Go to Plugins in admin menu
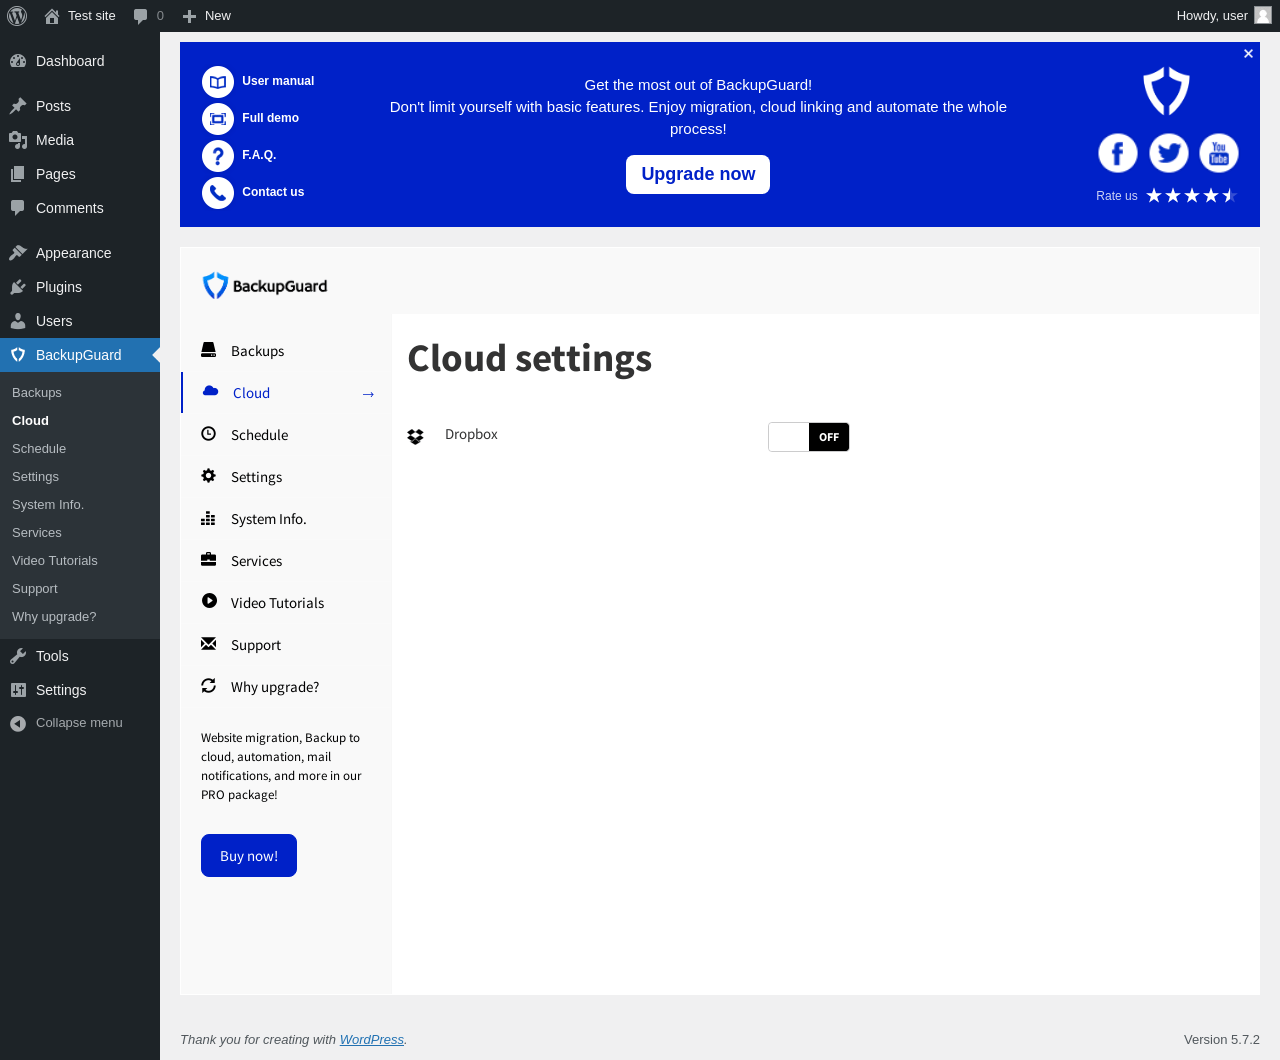 (80, 287)
